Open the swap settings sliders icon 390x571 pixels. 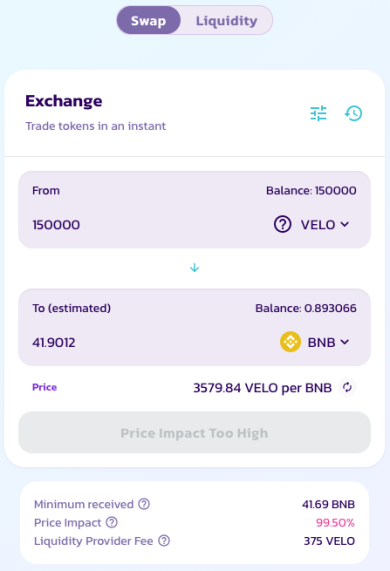coord(318,113)
